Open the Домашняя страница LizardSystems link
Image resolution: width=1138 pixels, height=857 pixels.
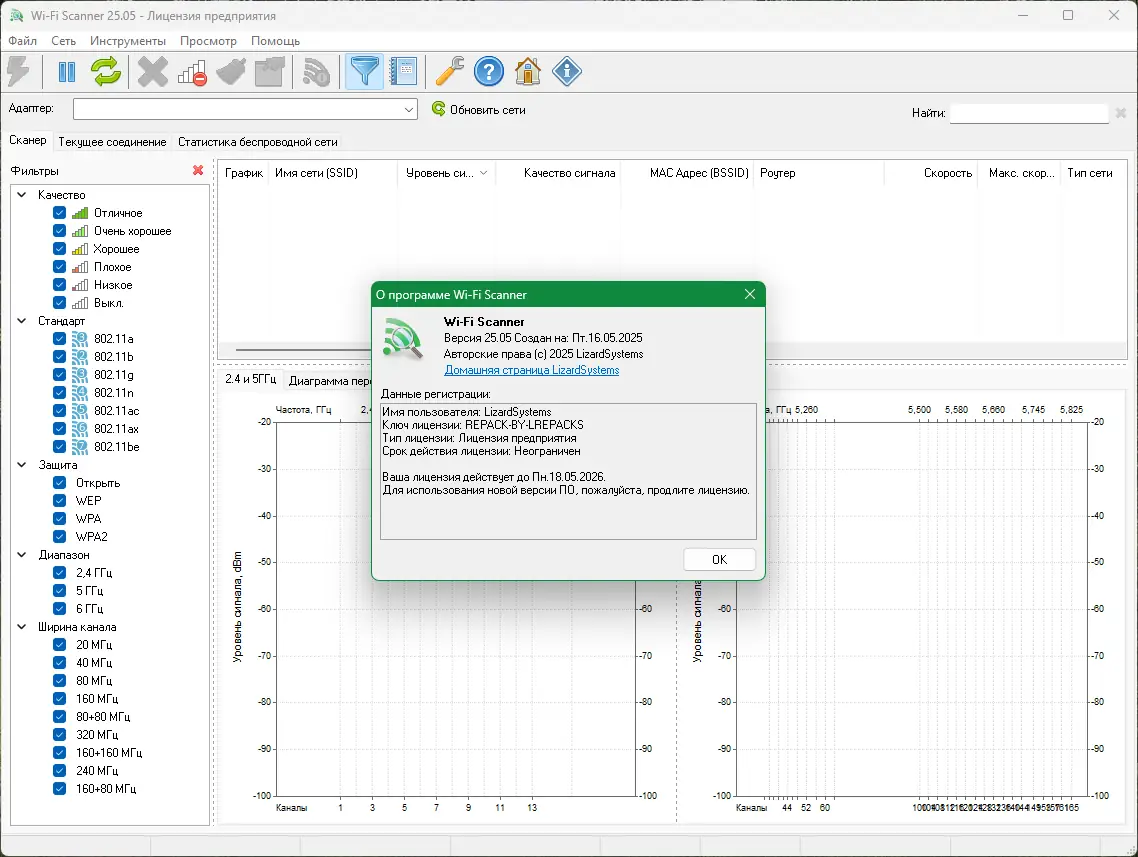tap(531, 370)
